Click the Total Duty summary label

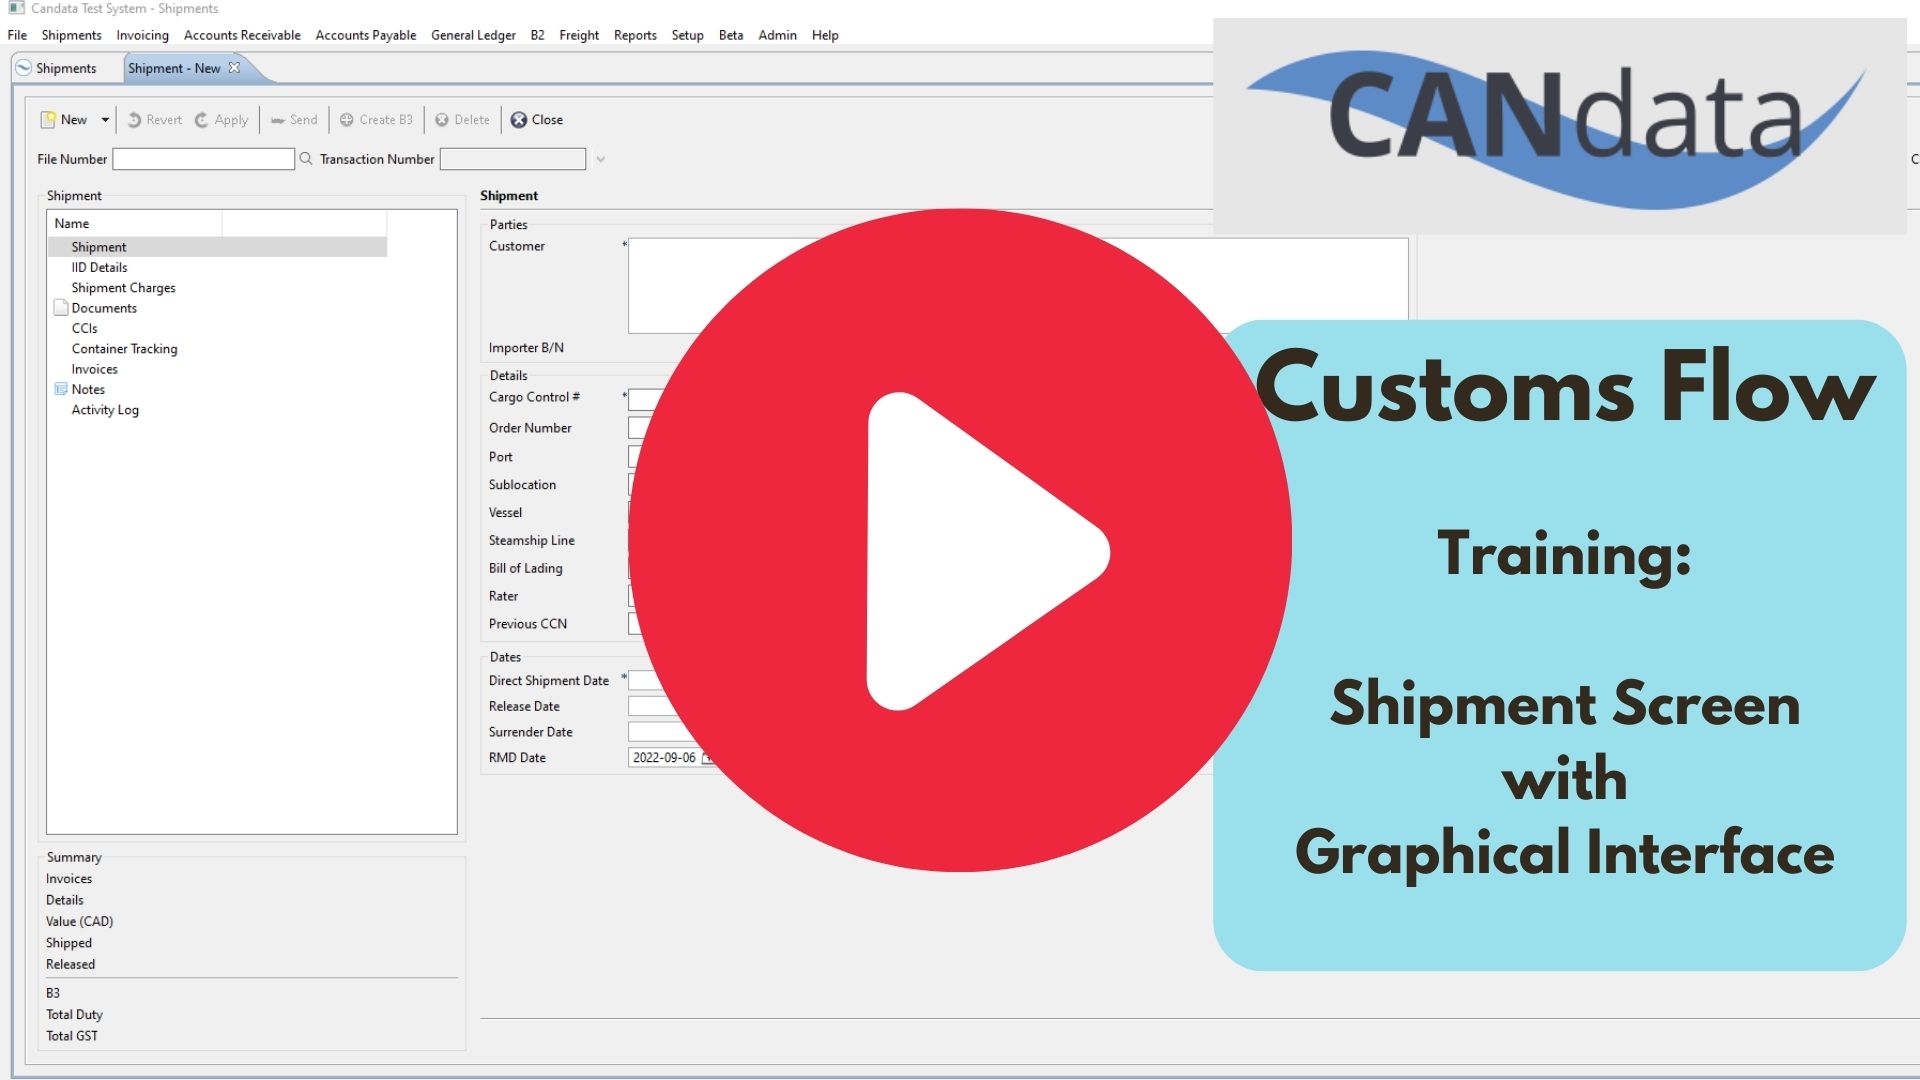pos(74,1014)
